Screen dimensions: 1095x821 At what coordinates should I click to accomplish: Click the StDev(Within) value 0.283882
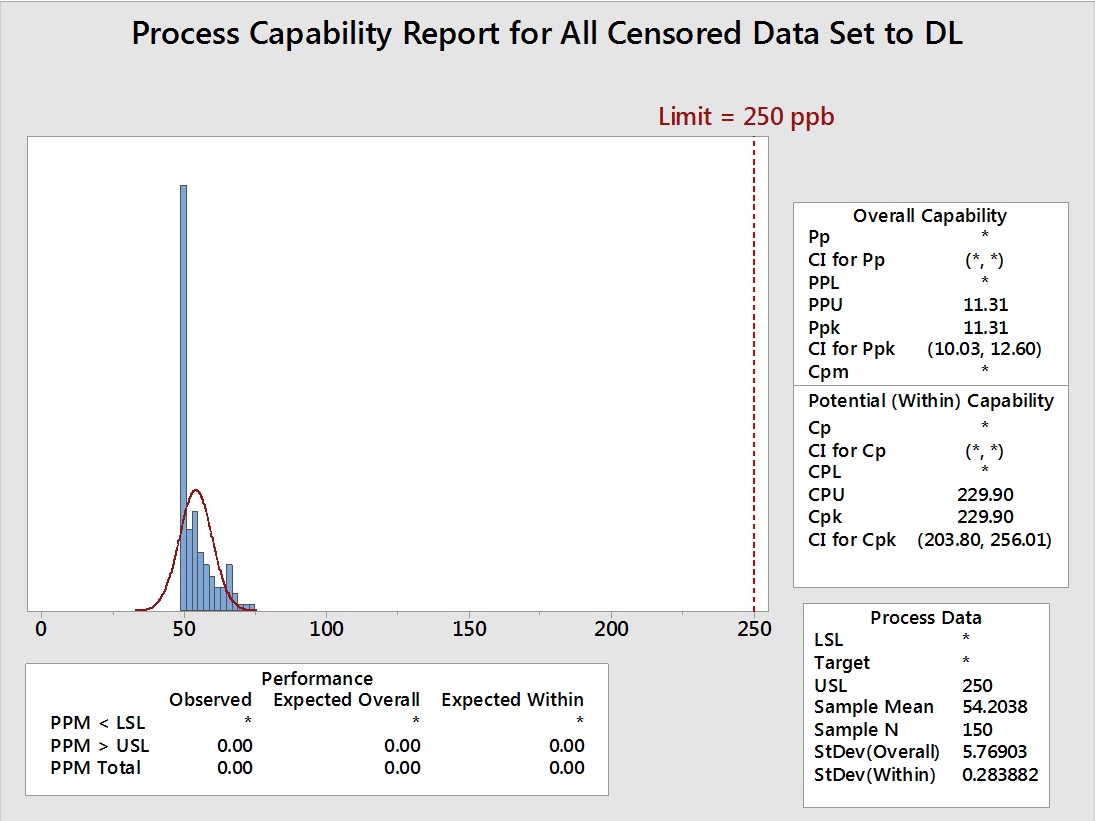pyautogui.click(x=998, y=775)
